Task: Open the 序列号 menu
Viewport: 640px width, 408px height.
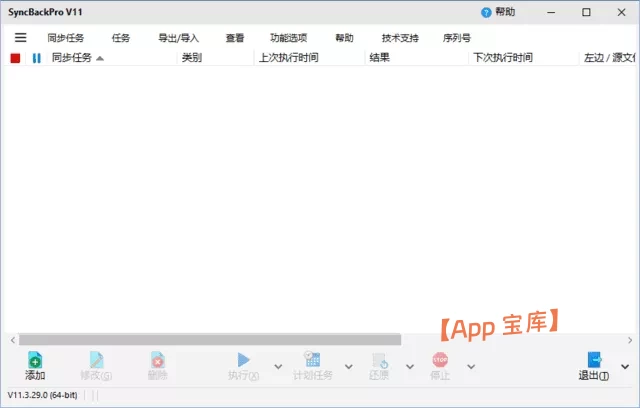Action: (x=457, y=38)
